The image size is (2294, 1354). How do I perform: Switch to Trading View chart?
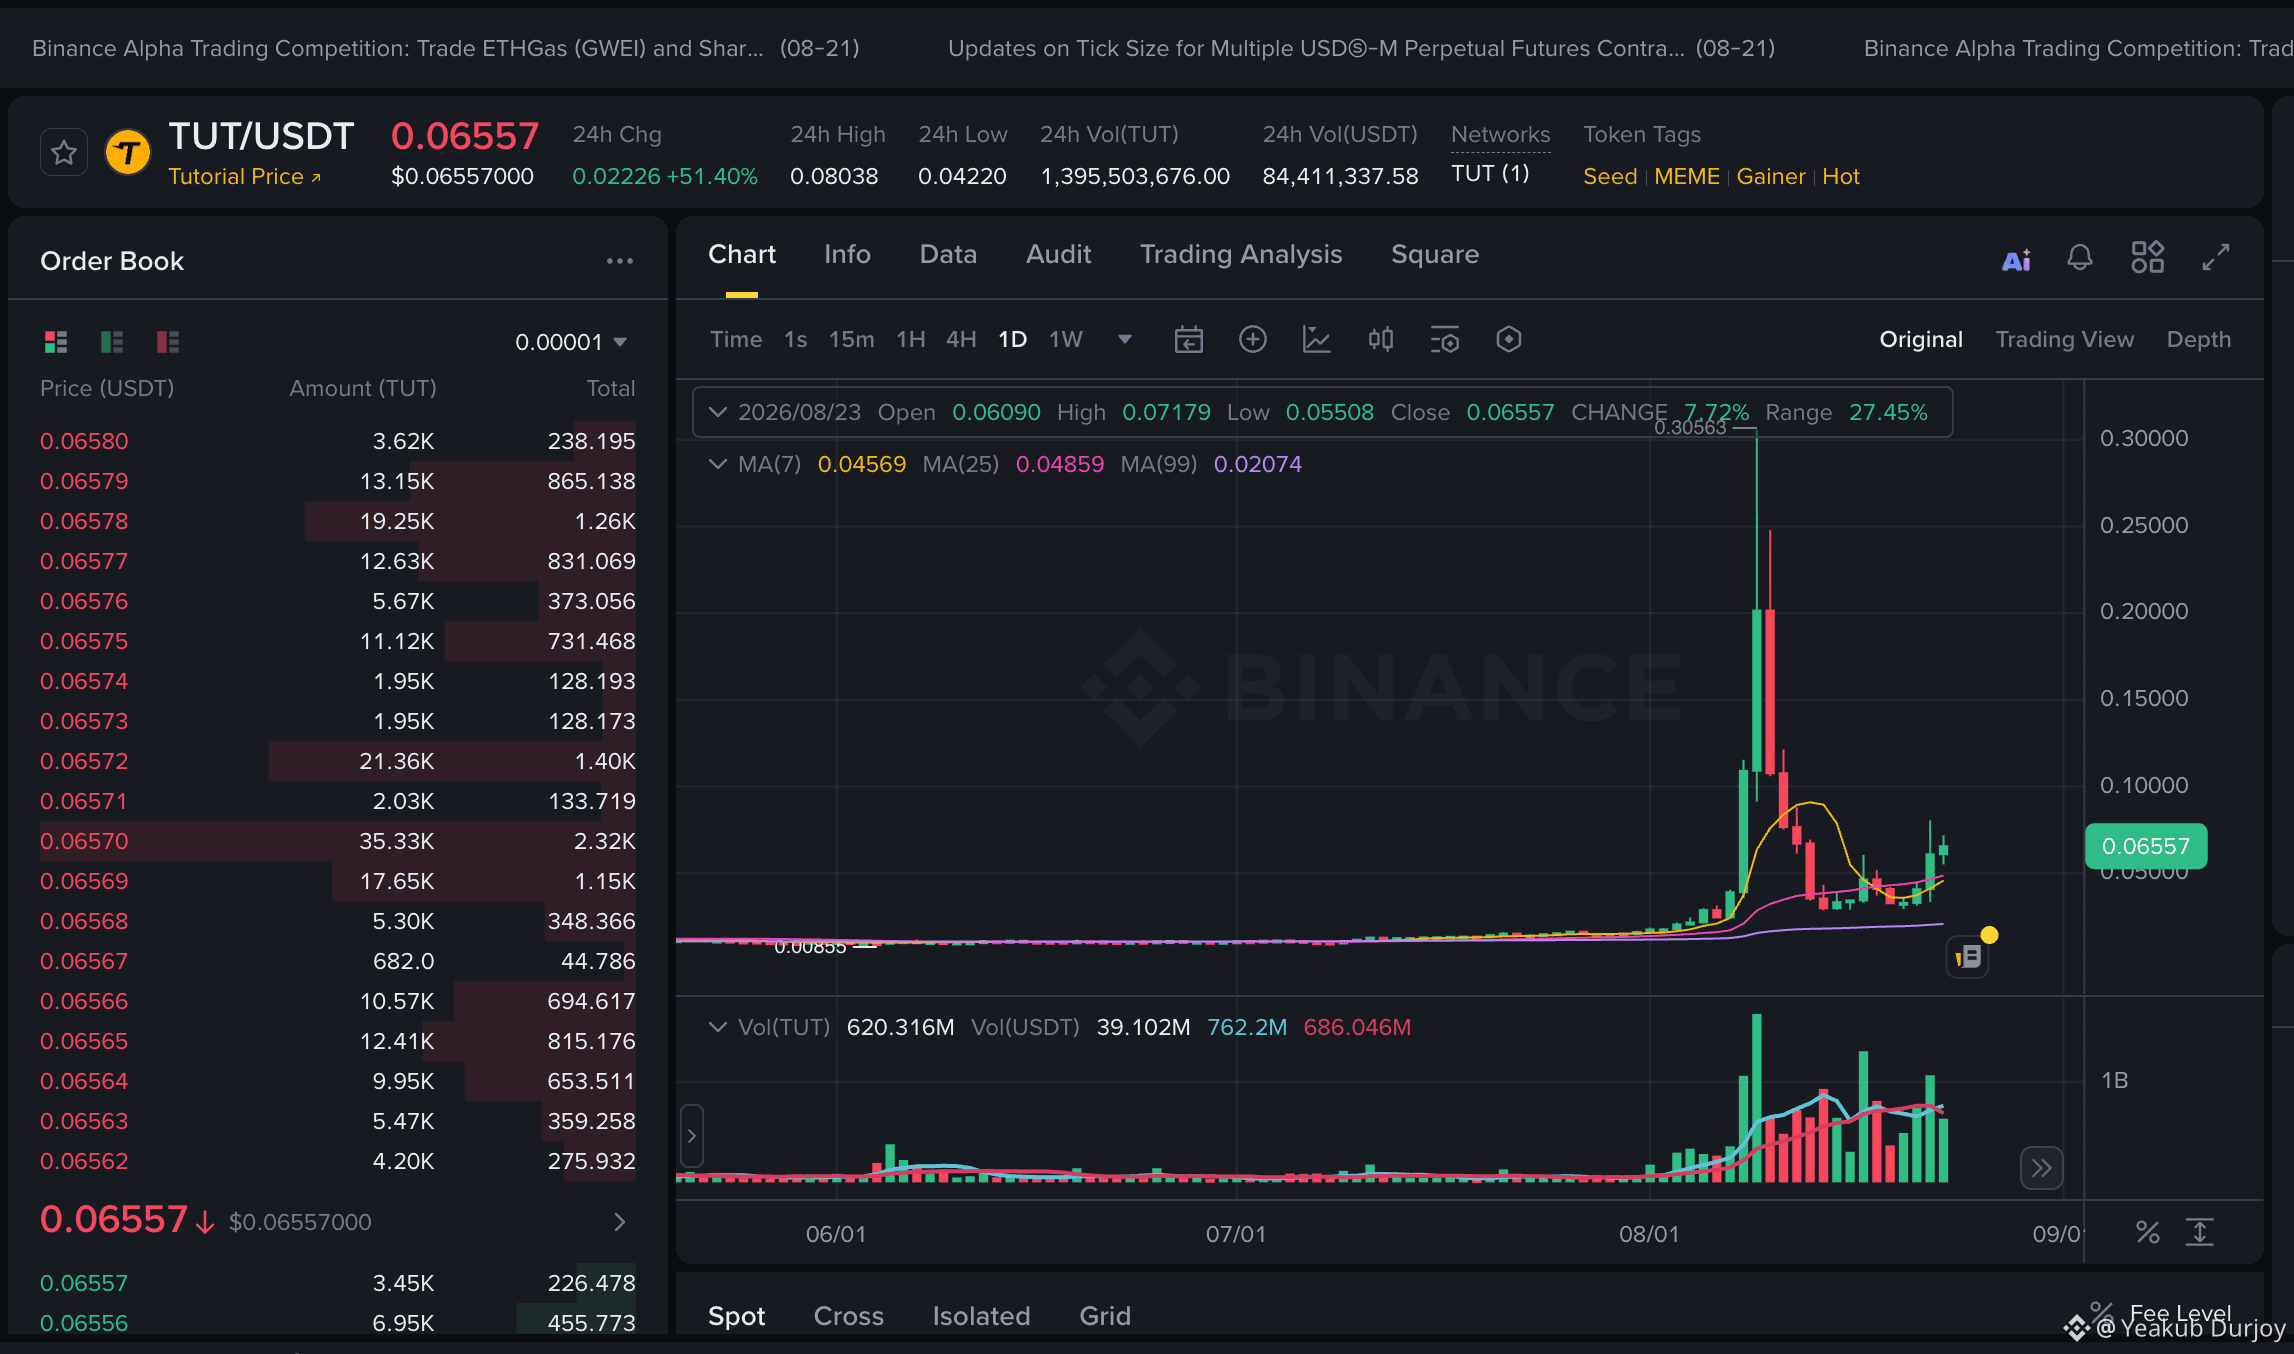2065,340
